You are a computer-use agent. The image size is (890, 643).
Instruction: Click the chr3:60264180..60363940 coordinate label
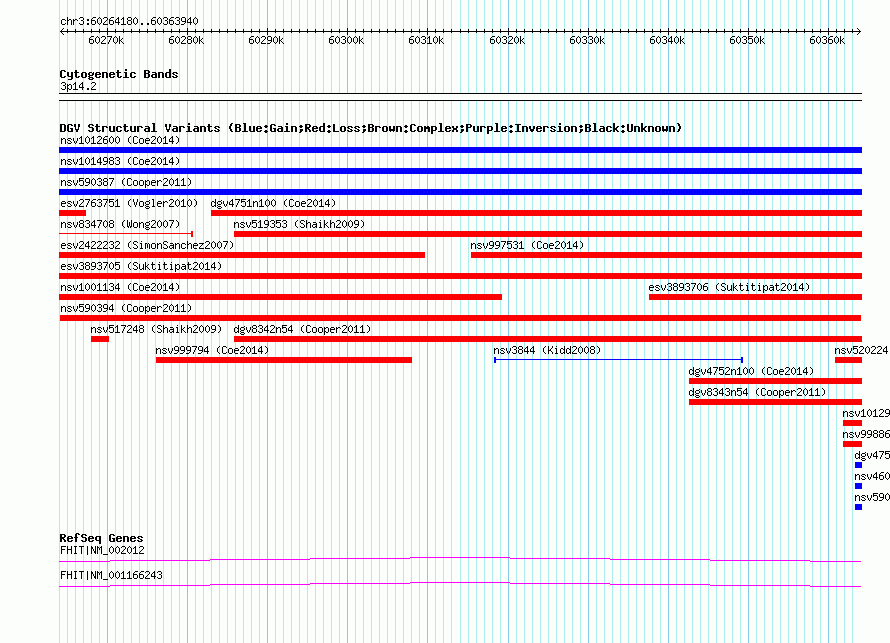tap(129, 21)
